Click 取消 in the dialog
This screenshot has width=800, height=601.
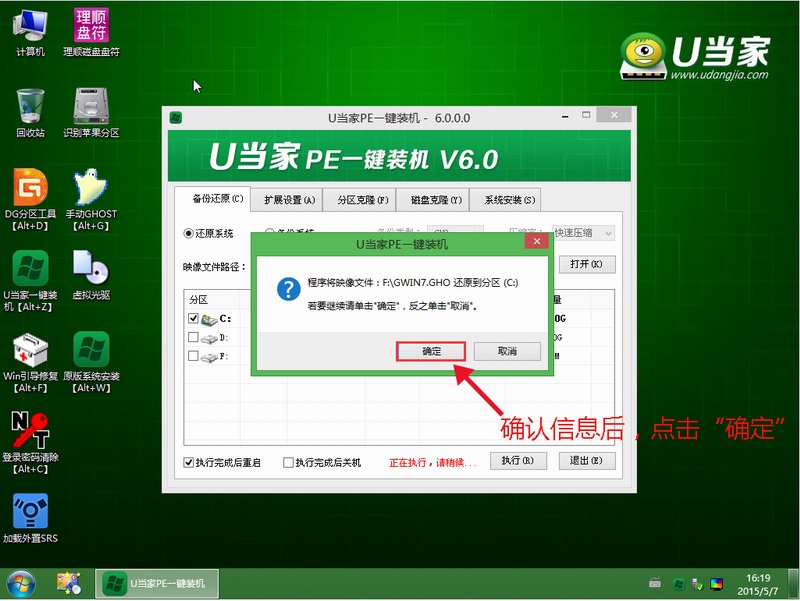point(507,352)
